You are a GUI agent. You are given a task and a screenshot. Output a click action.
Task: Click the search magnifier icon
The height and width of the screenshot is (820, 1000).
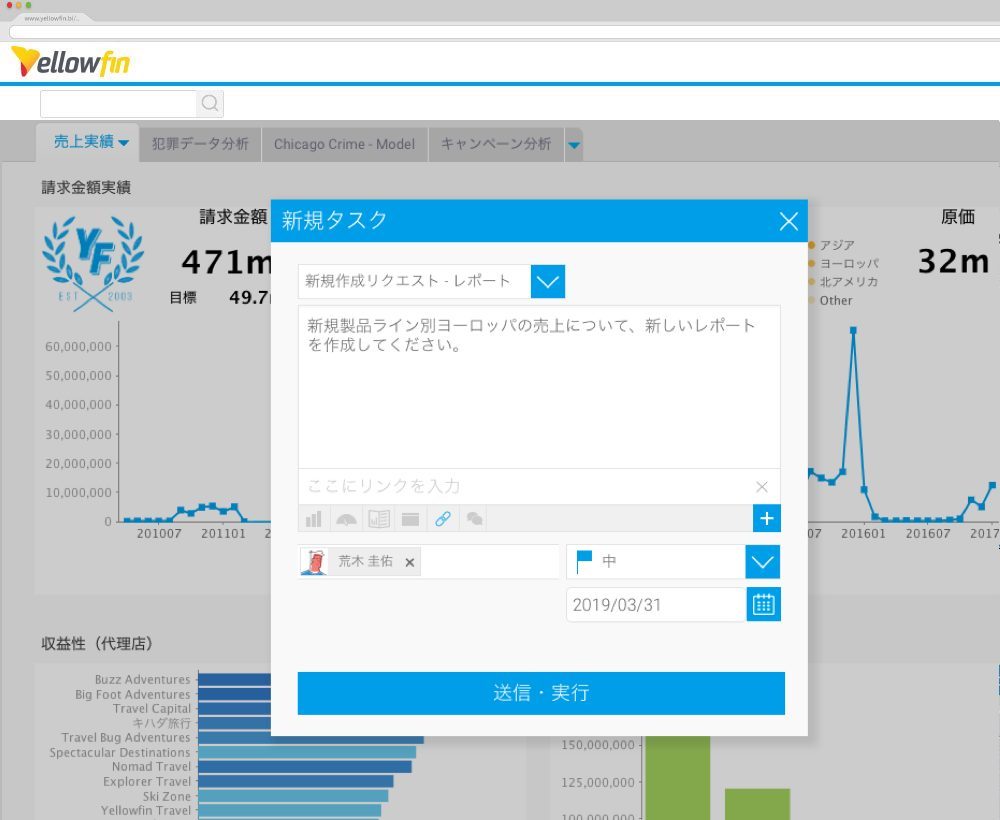pyautogui.click(x=210, y=103)
